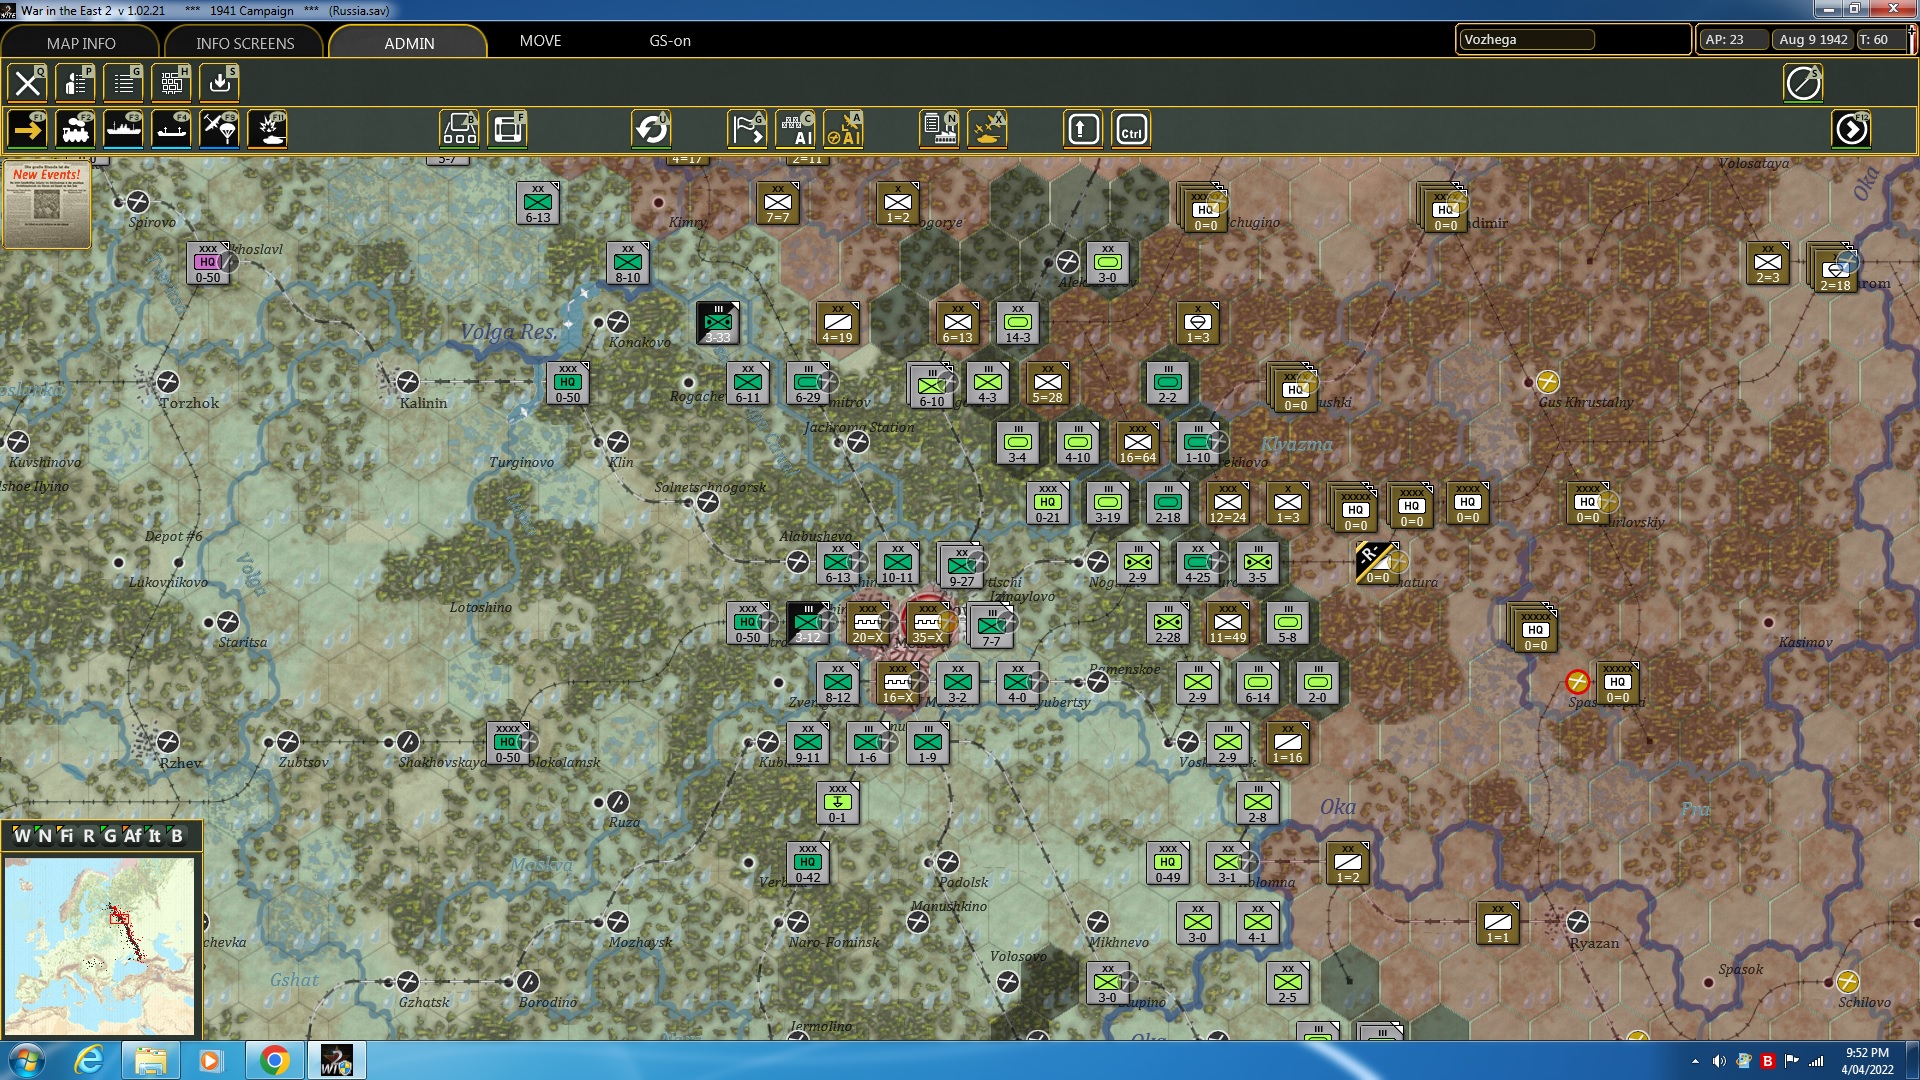Jump map to W region letter

(22, 836)
